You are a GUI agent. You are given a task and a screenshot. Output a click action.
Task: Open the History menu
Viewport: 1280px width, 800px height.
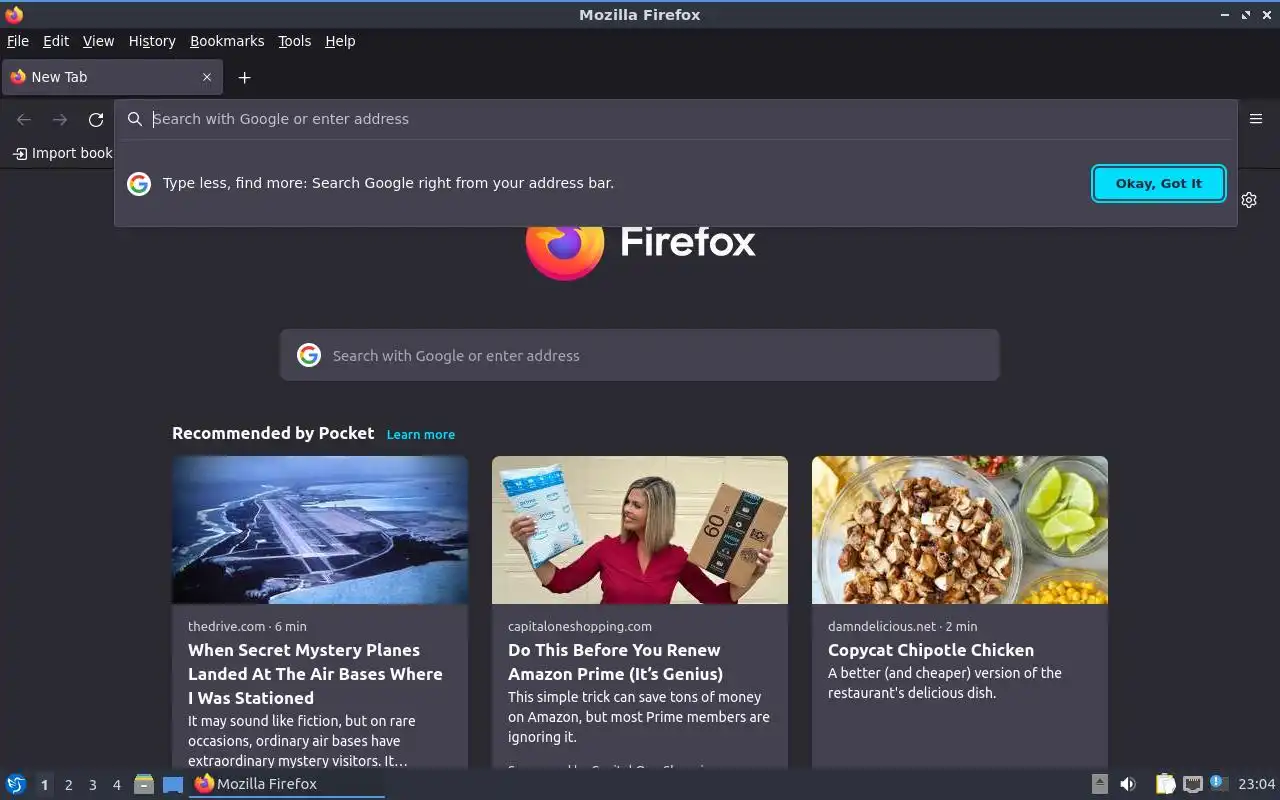[152, 41]
